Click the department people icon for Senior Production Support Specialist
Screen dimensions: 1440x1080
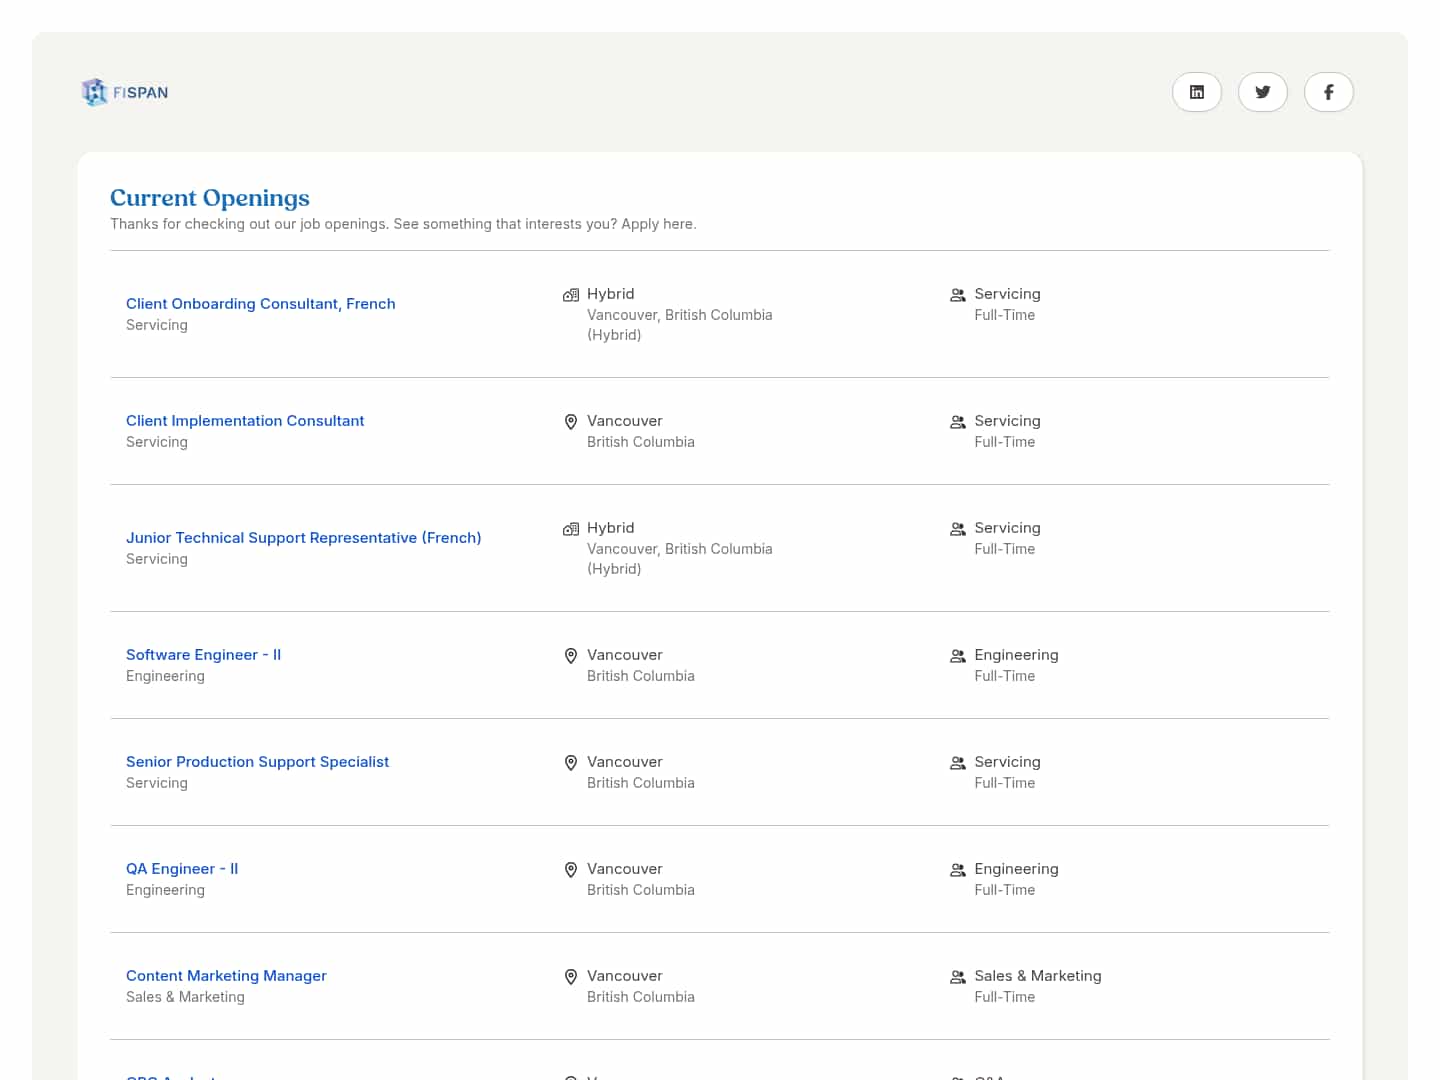click(x=958, y=763)
